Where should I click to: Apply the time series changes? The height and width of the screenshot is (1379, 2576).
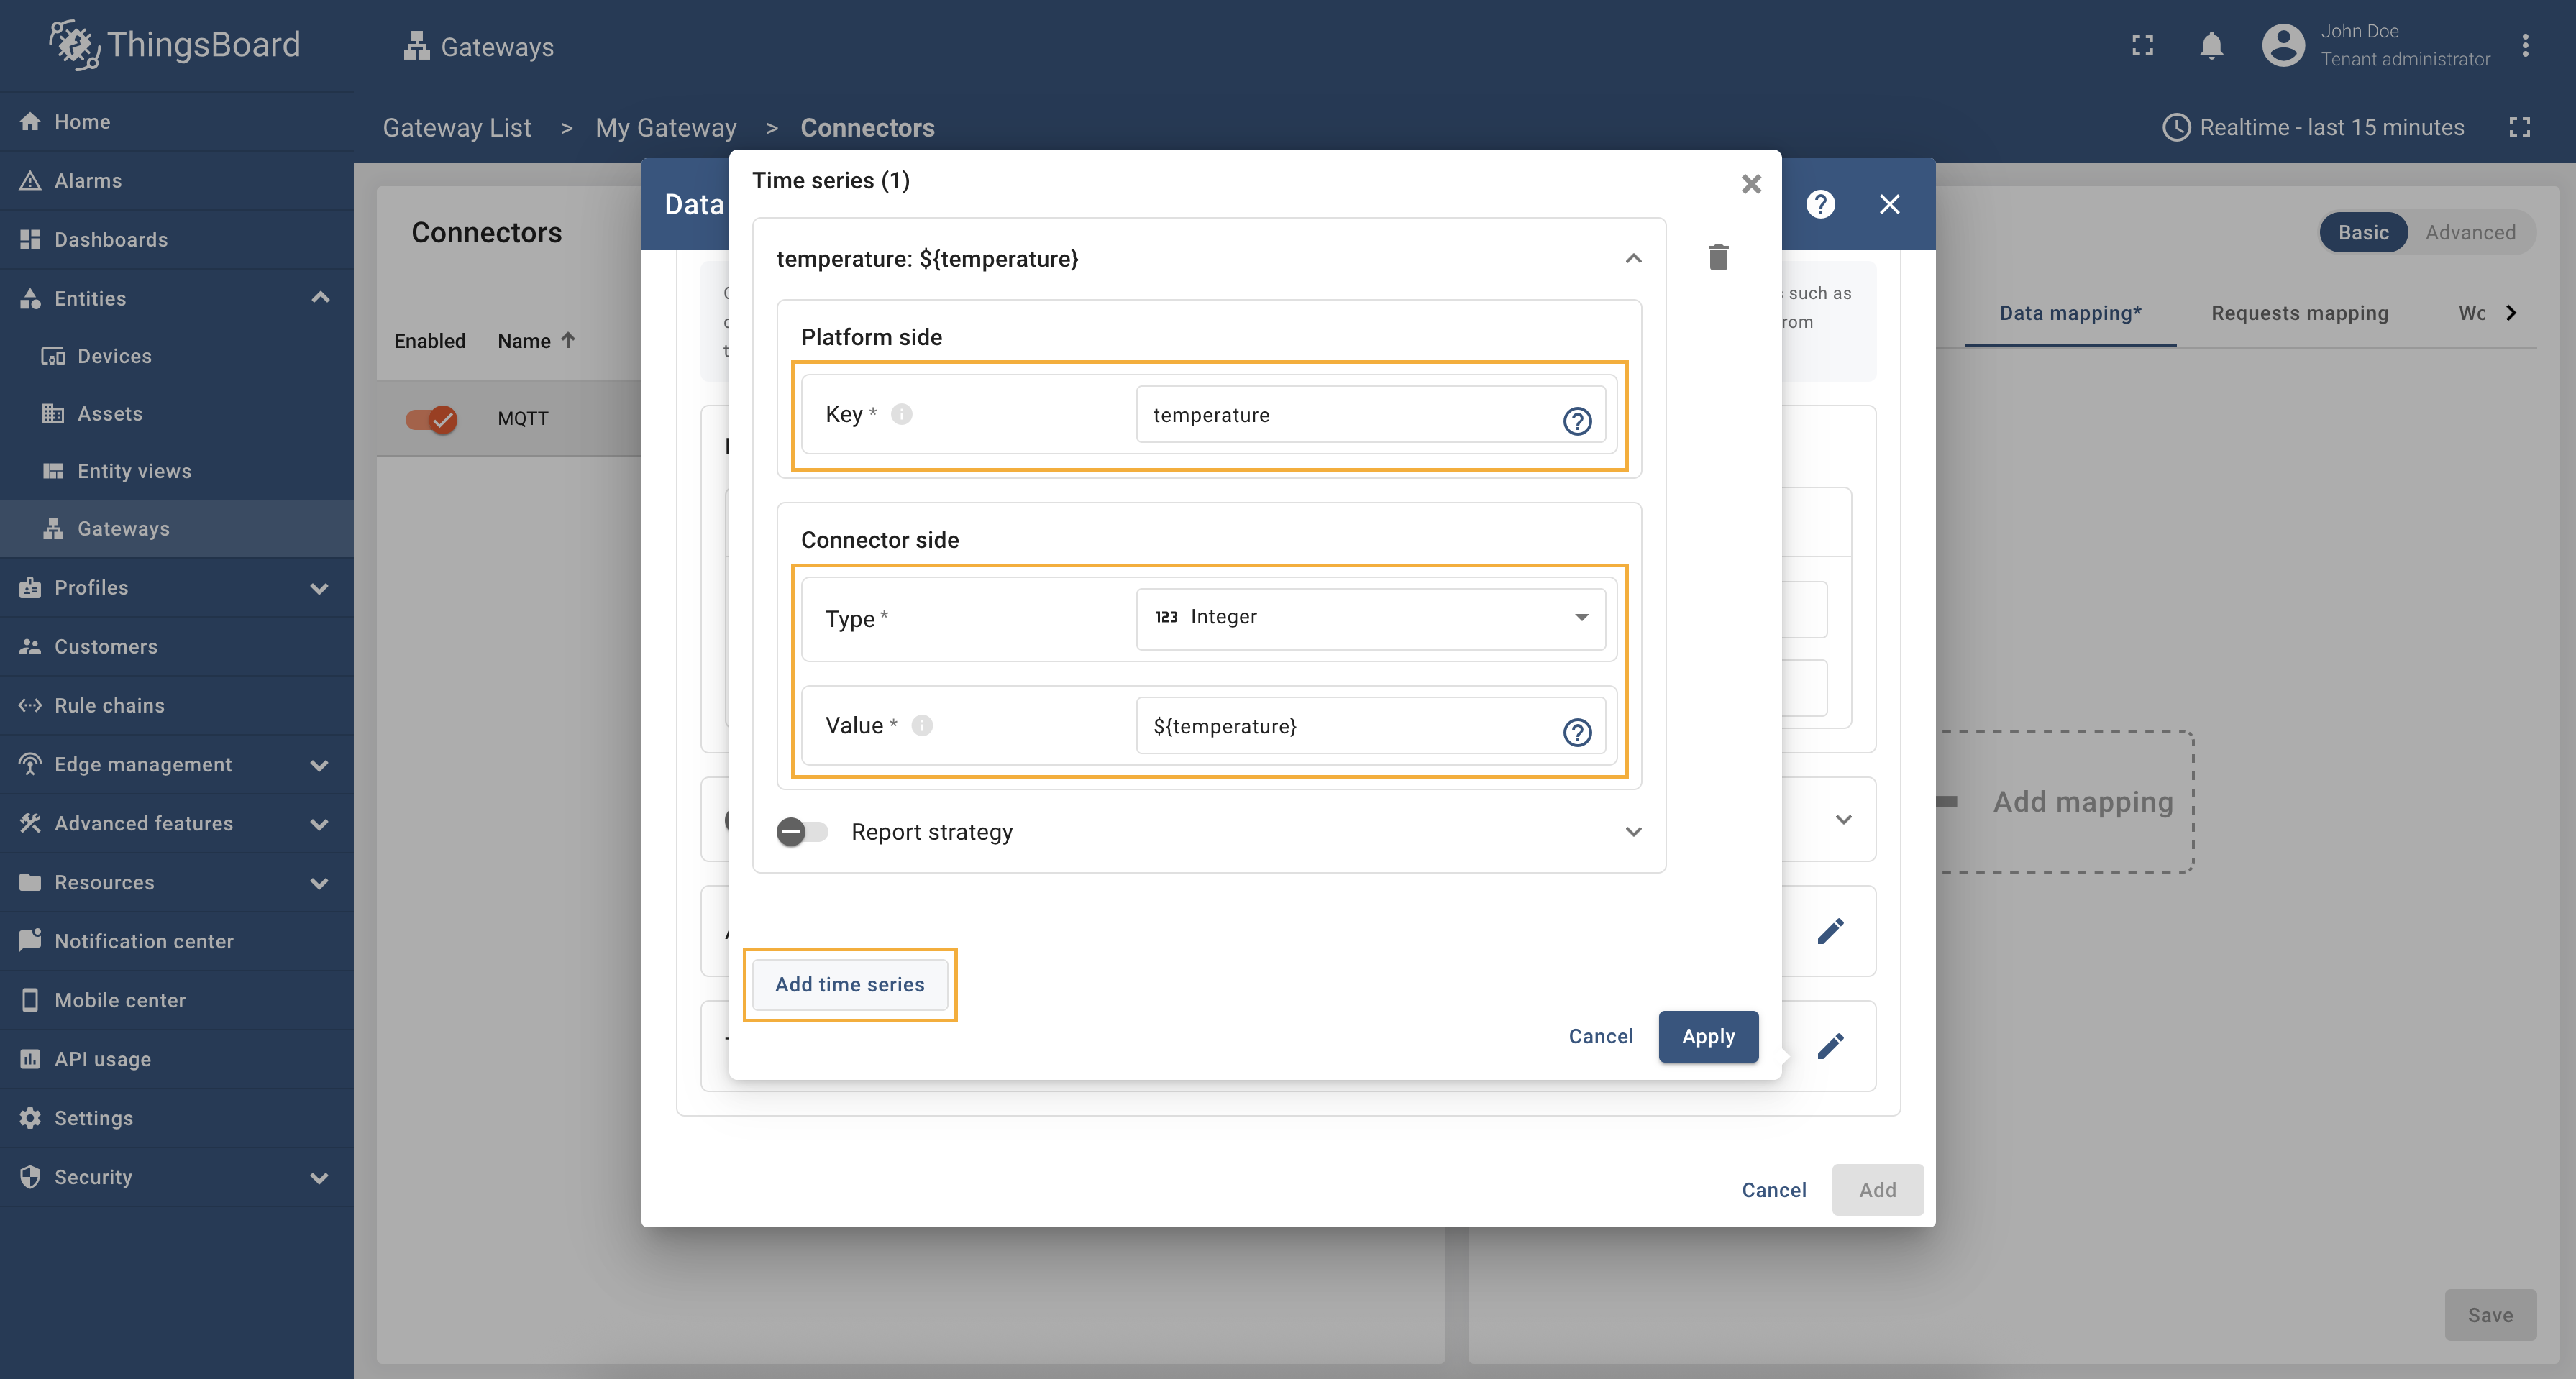click(1707, 1036)
